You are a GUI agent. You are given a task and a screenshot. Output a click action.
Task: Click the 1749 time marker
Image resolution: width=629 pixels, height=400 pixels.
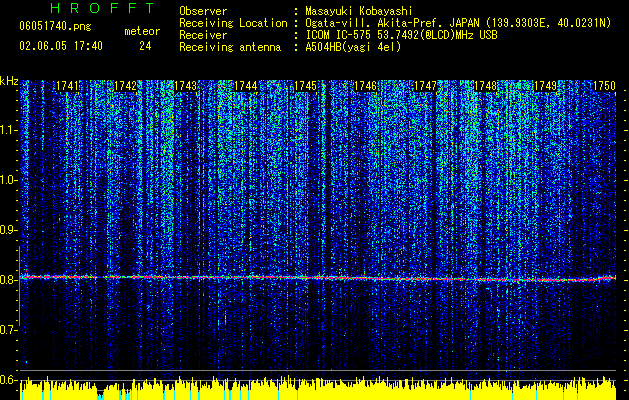tap(546, 86)
